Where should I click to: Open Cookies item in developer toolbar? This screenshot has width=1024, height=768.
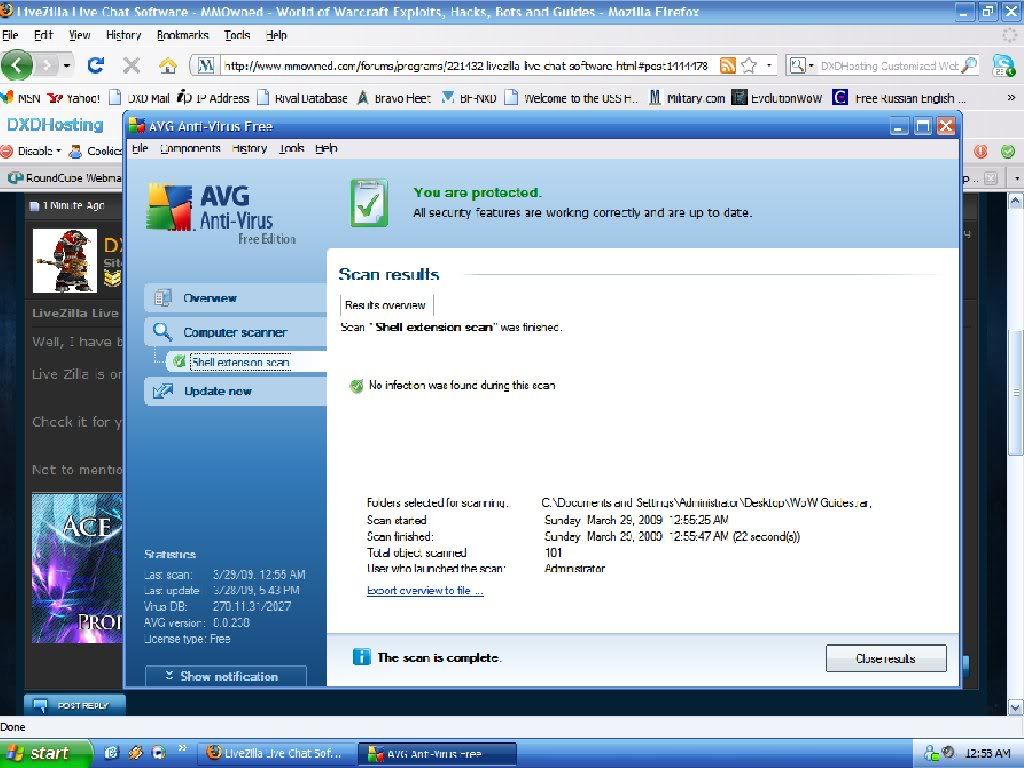(95, 151)
